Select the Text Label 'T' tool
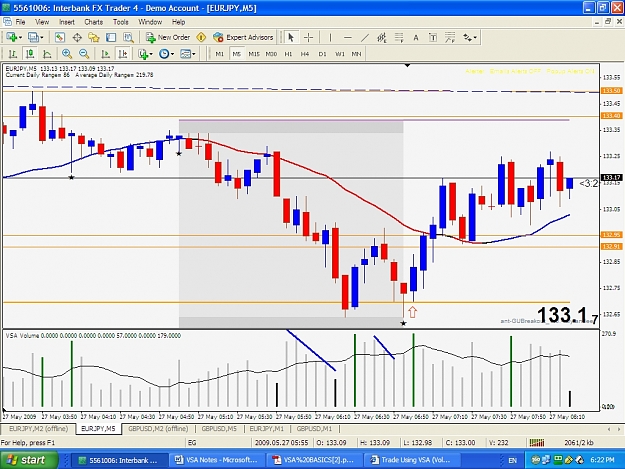This screenshot has height=469, width=625. point(433,37)
